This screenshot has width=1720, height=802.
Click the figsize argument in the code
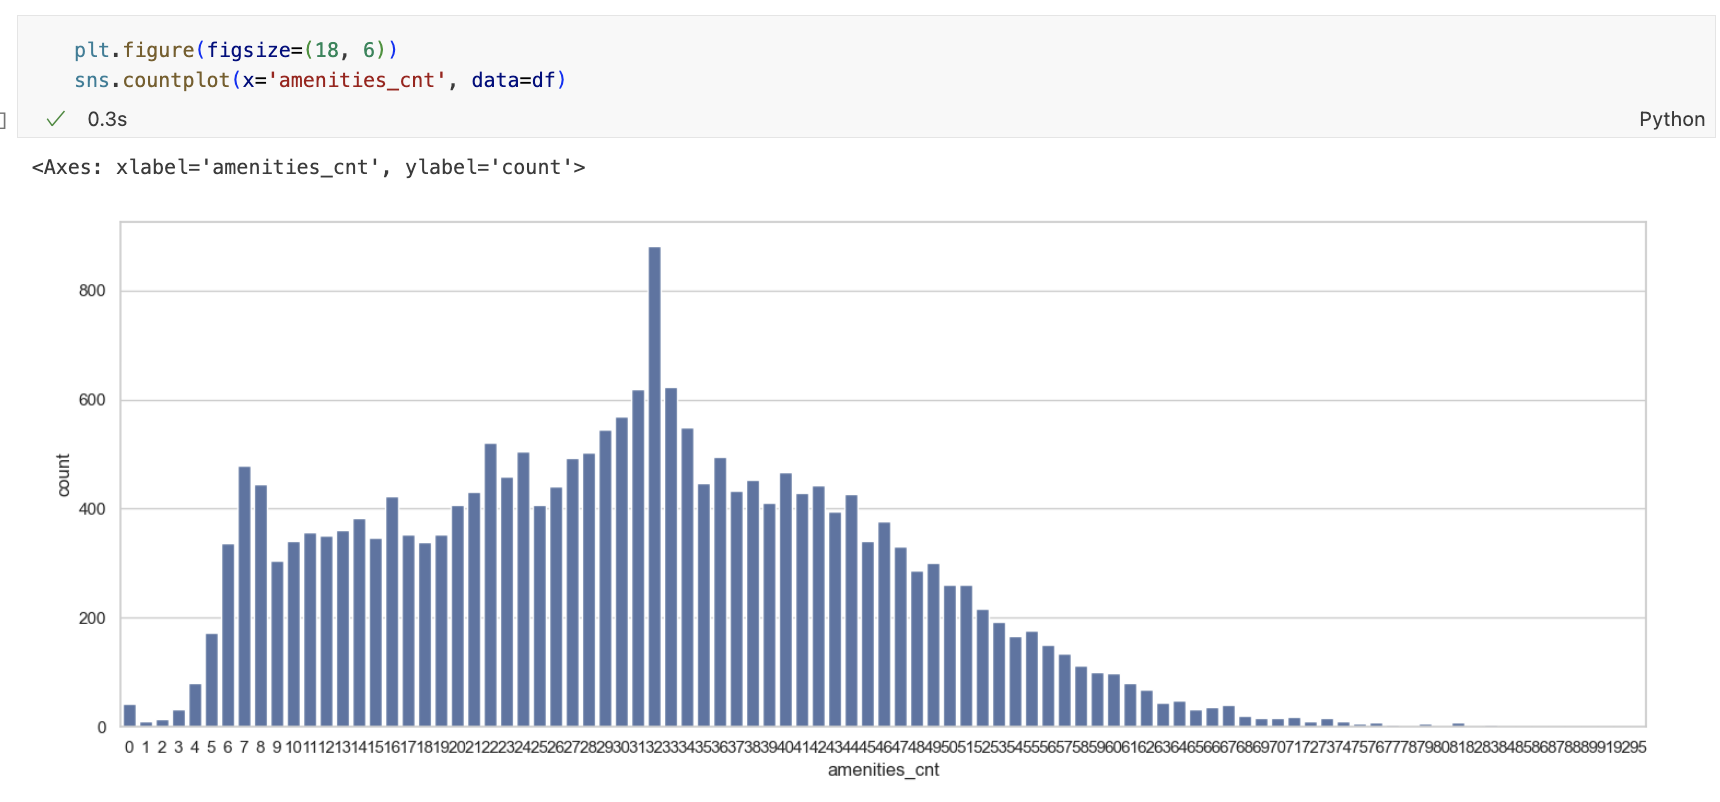[296, 50]
